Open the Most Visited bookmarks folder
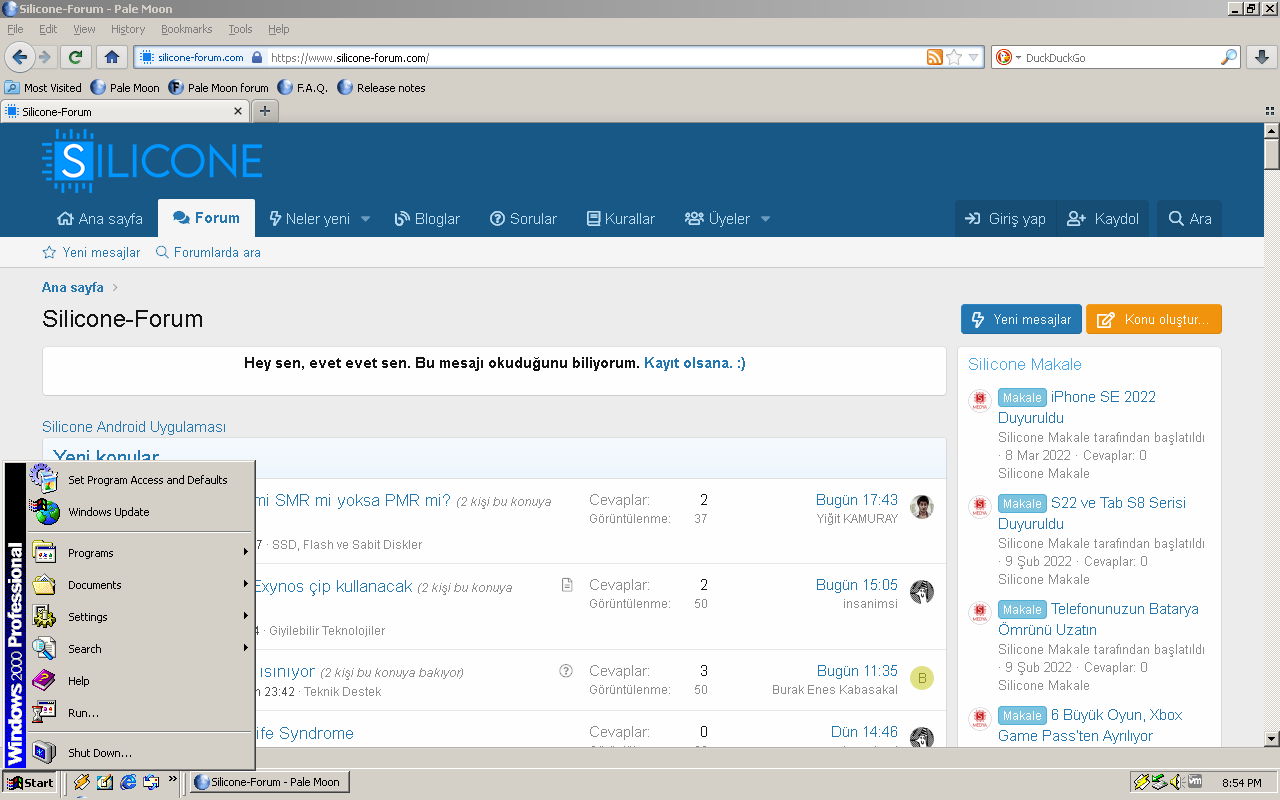 [x=43, y=88]
